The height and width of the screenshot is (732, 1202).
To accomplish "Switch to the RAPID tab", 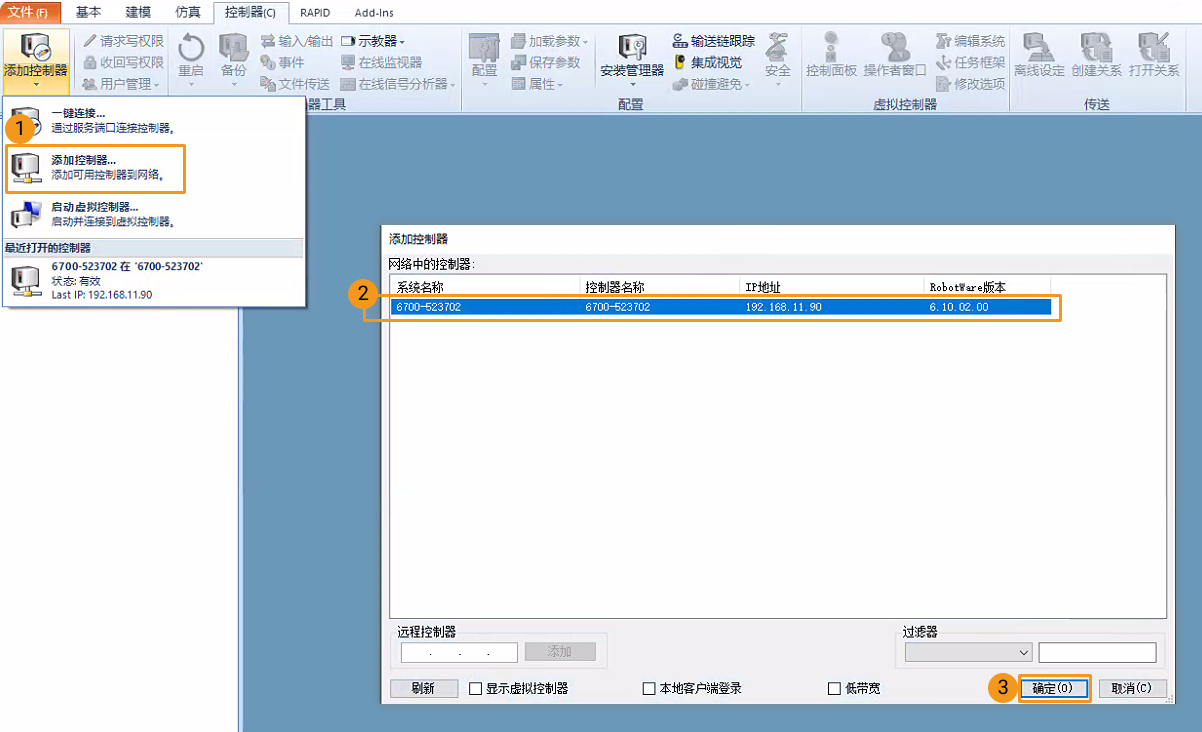I will pos(314,12).
